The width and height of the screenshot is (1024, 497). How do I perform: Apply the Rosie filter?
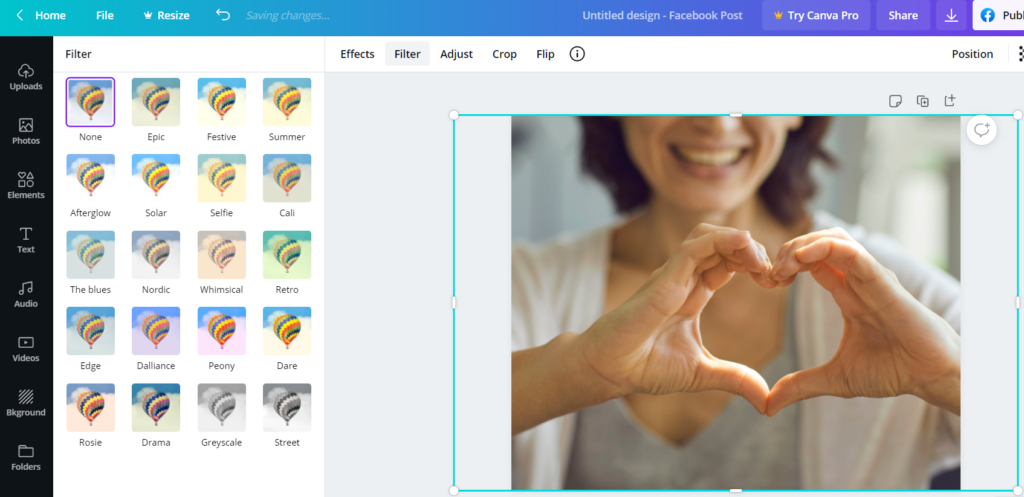[90, 408]
